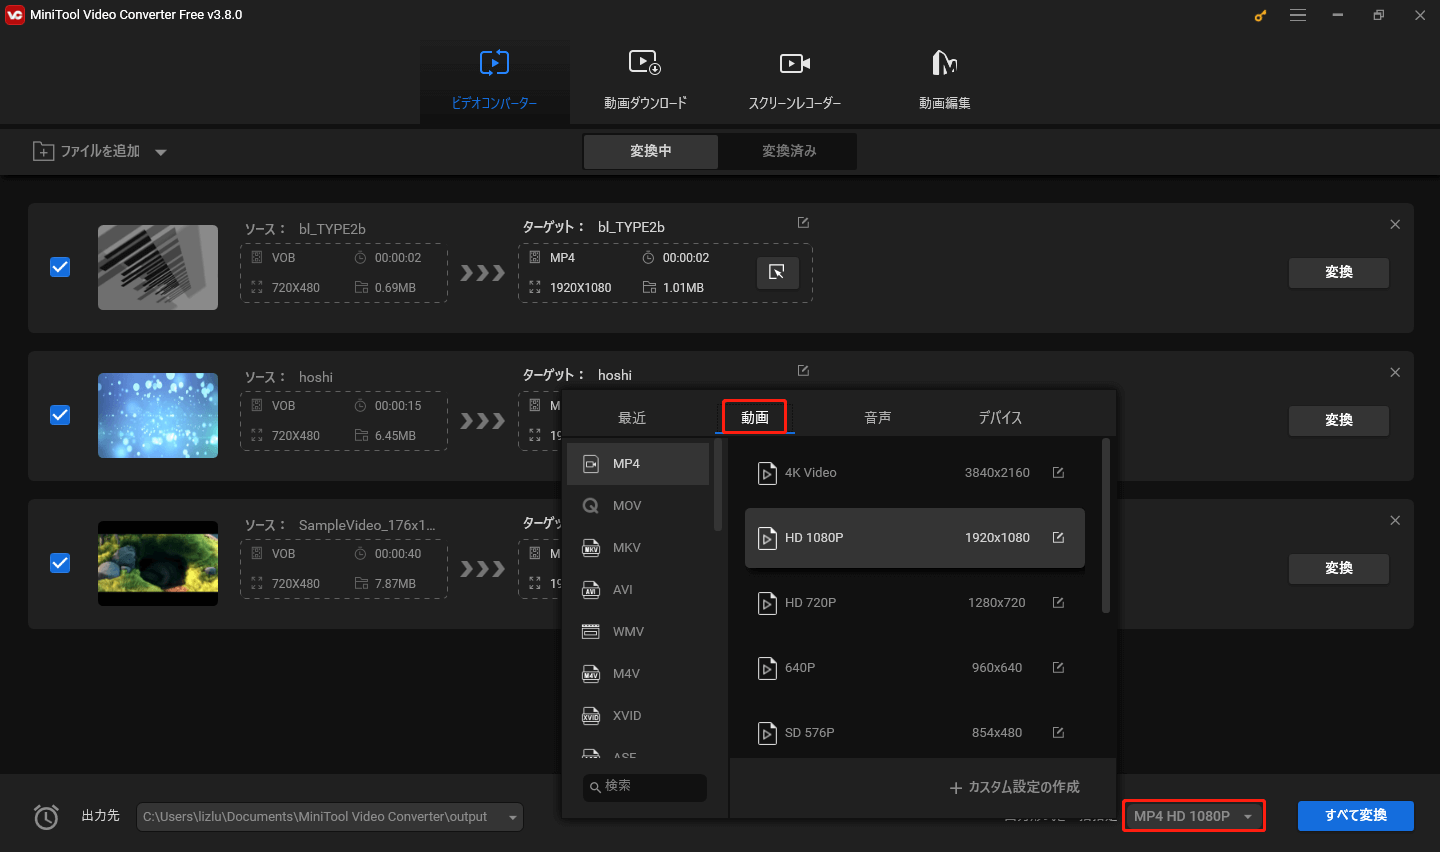Convert (変換) the hoshi file
Screen dimensions: 1440x852
(1339, 420)
